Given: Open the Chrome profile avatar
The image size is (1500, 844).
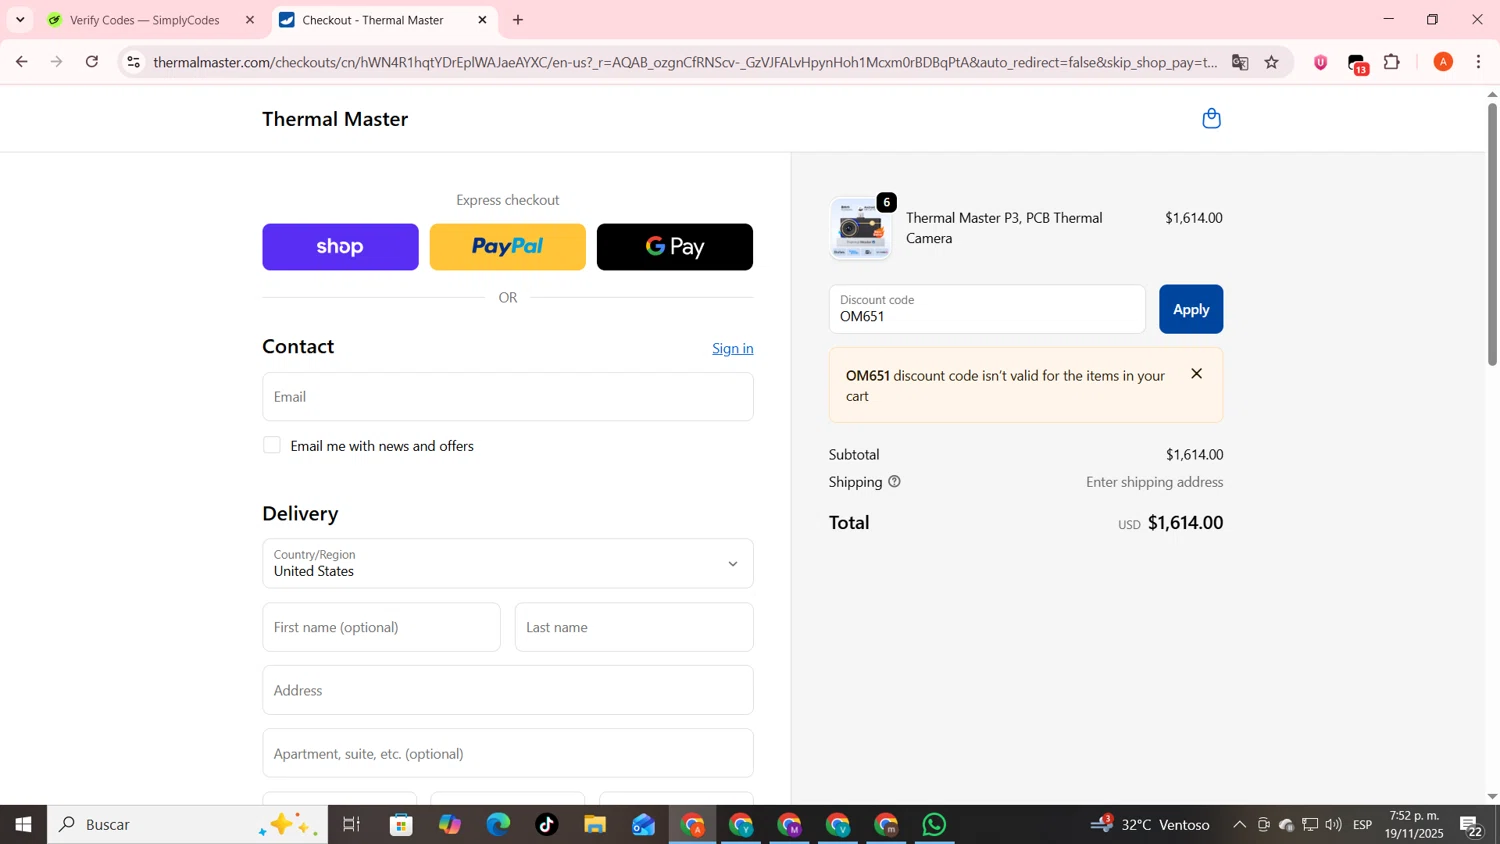Looking at the screenshot, I should [1443, 62].
